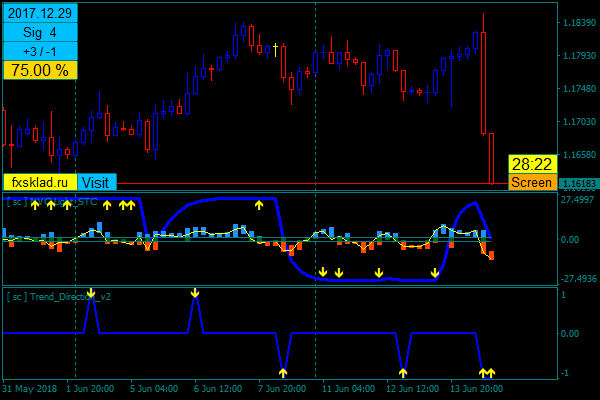The height and width of the screenshot is (400, 600).
Task: Click the yellow doji candle on price chart
Action: pyautogui.click(x=276, y=50)
